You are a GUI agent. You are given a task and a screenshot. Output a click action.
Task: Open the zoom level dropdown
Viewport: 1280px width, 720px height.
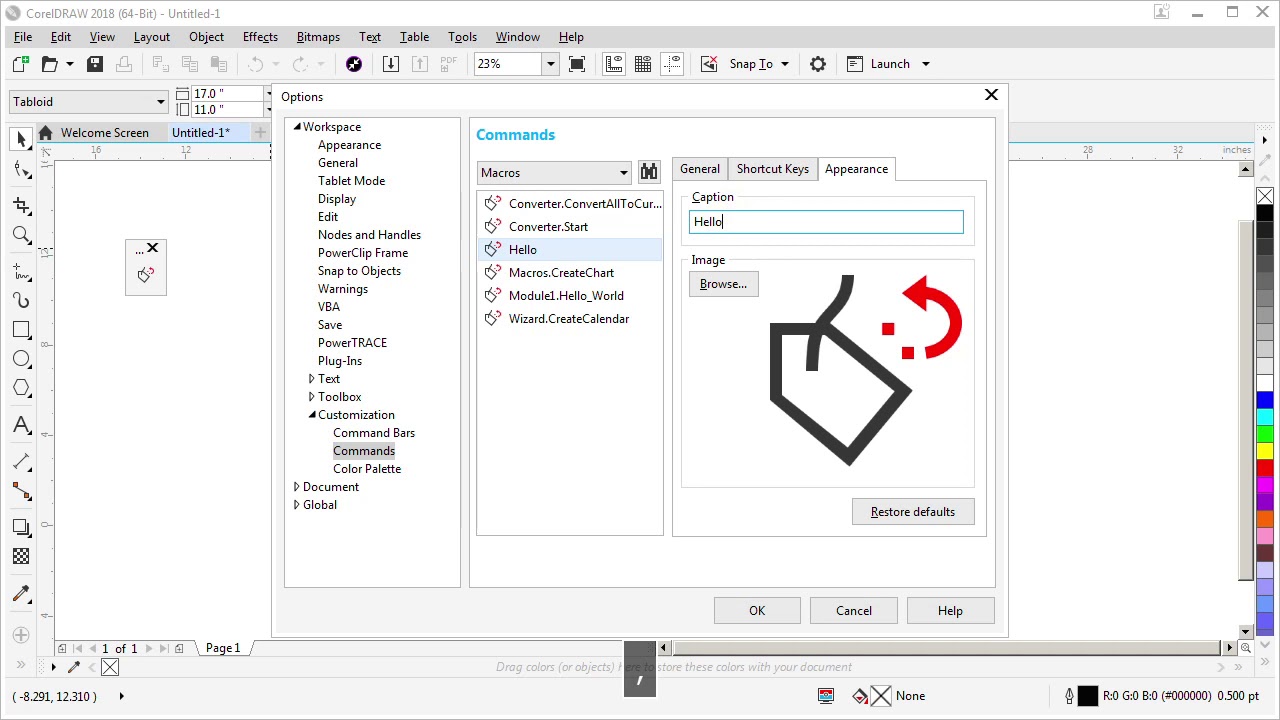(x=549, y=64)
